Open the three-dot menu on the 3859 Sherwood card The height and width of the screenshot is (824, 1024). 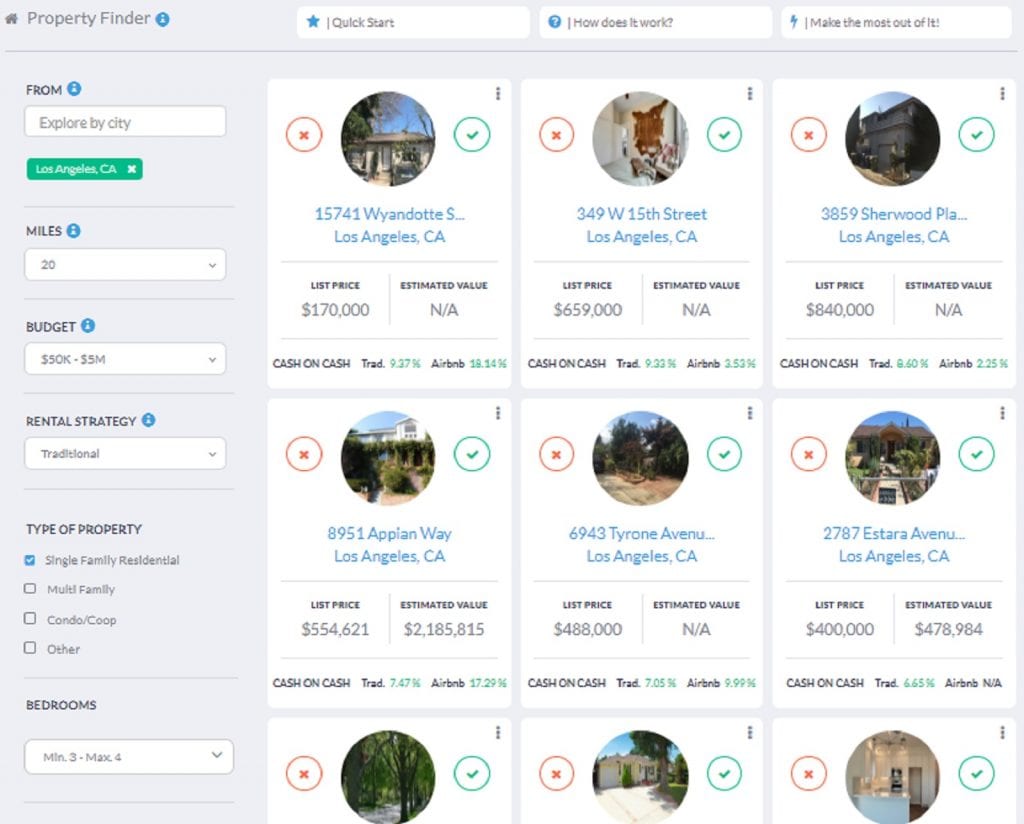[1000, 93]
